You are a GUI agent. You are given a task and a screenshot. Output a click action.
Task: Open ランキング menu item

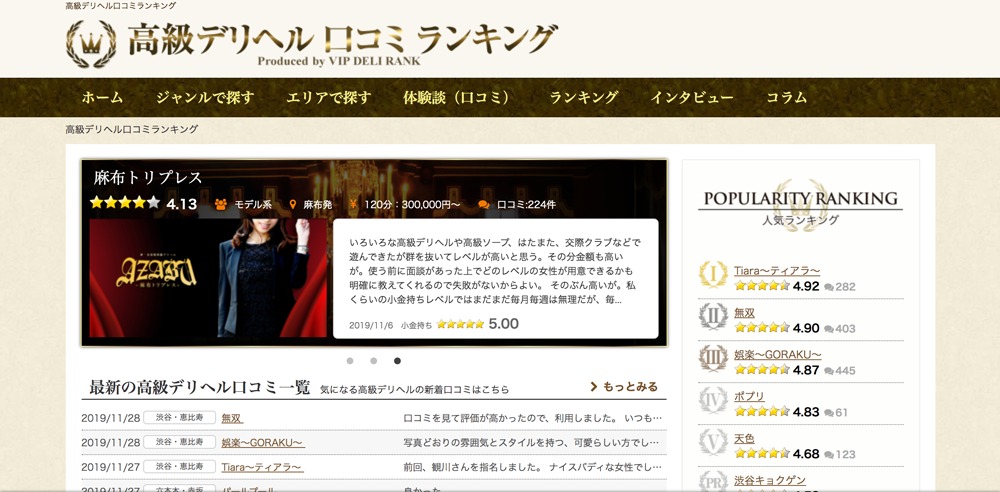[x=584, y=98]
